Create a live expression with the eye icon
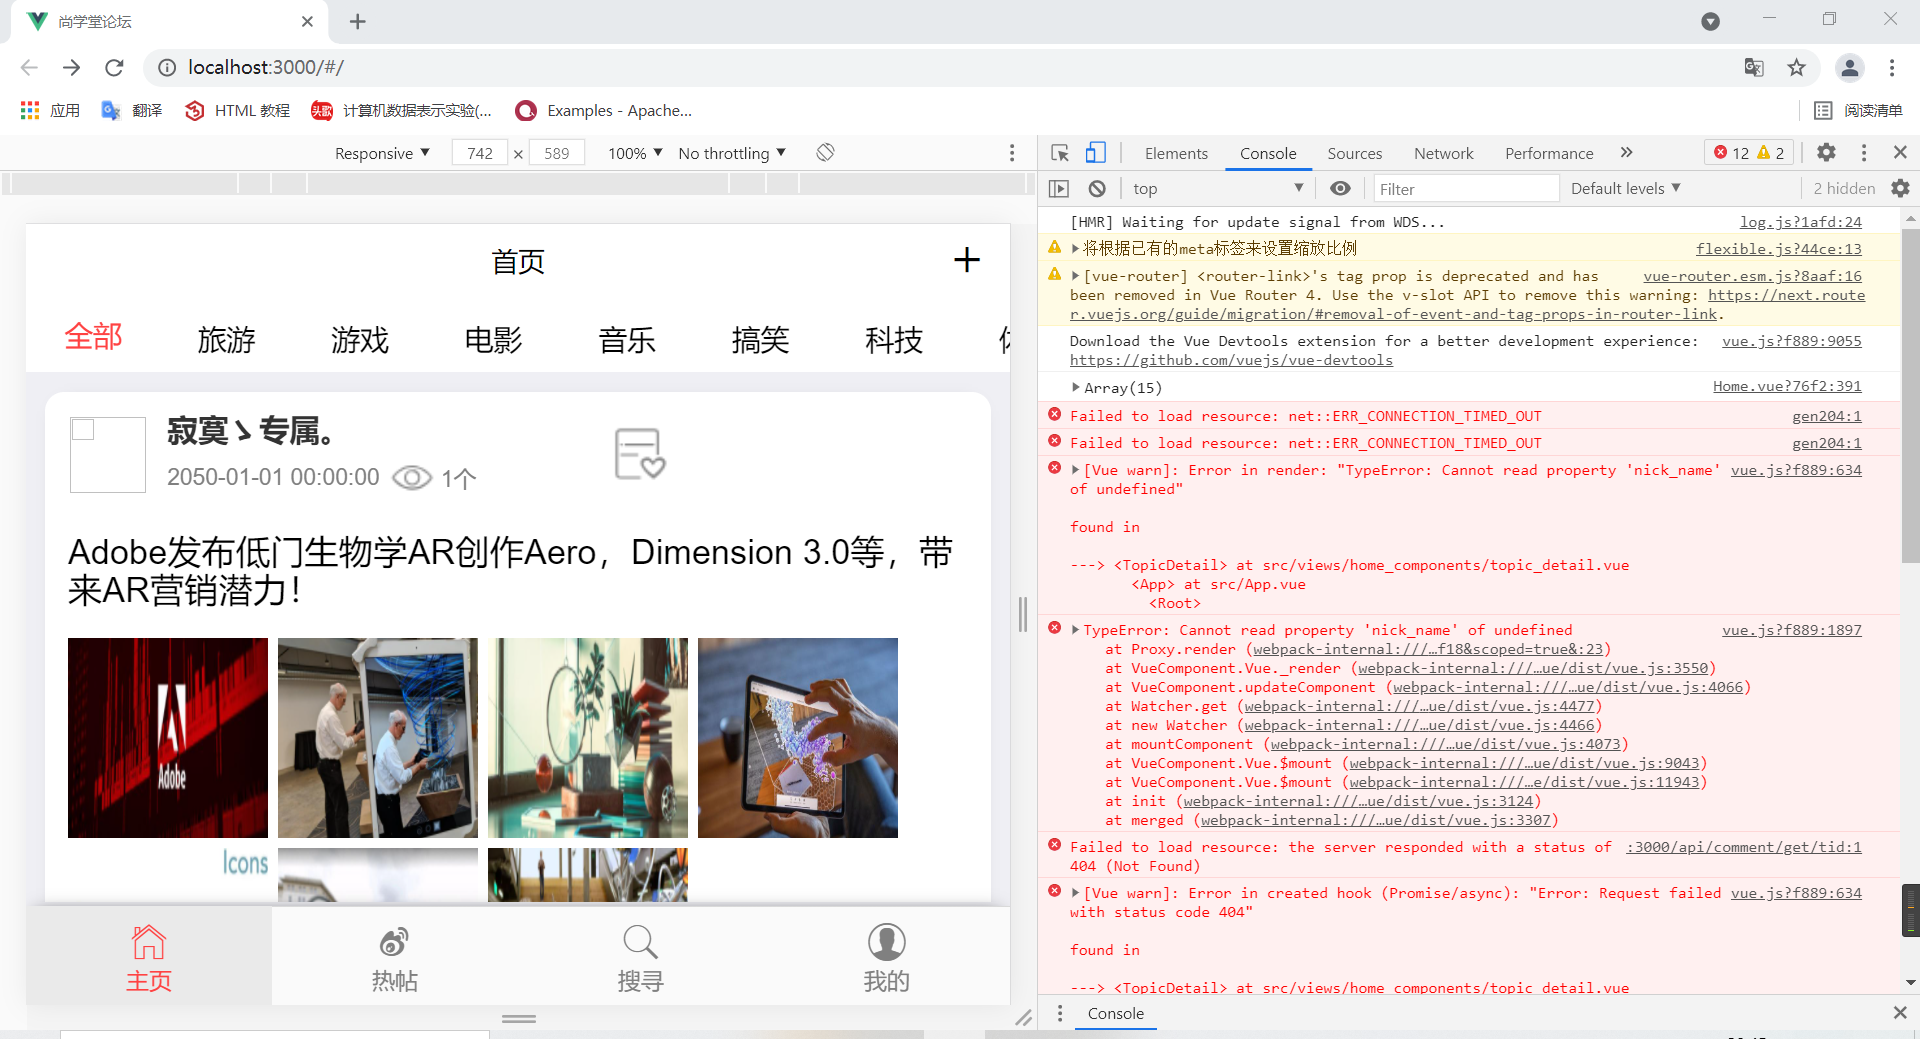This screenshot has width=1920, height=1039. [1340, 188]
